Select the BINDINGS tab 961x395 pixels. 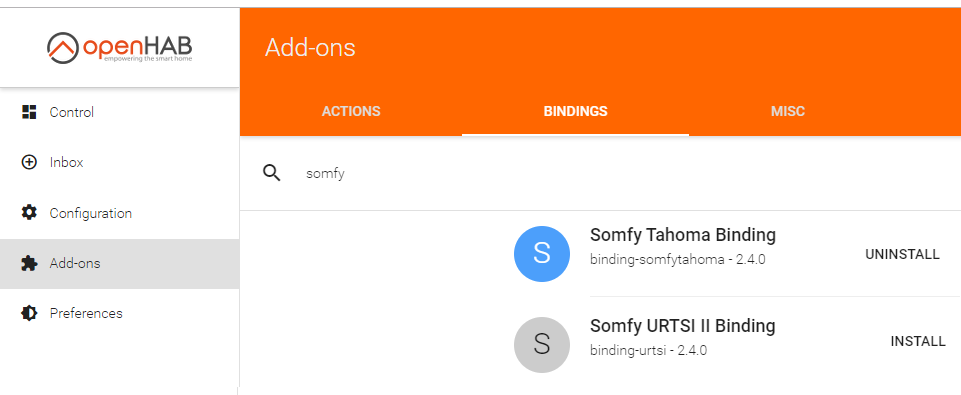(x=575, y=111)
